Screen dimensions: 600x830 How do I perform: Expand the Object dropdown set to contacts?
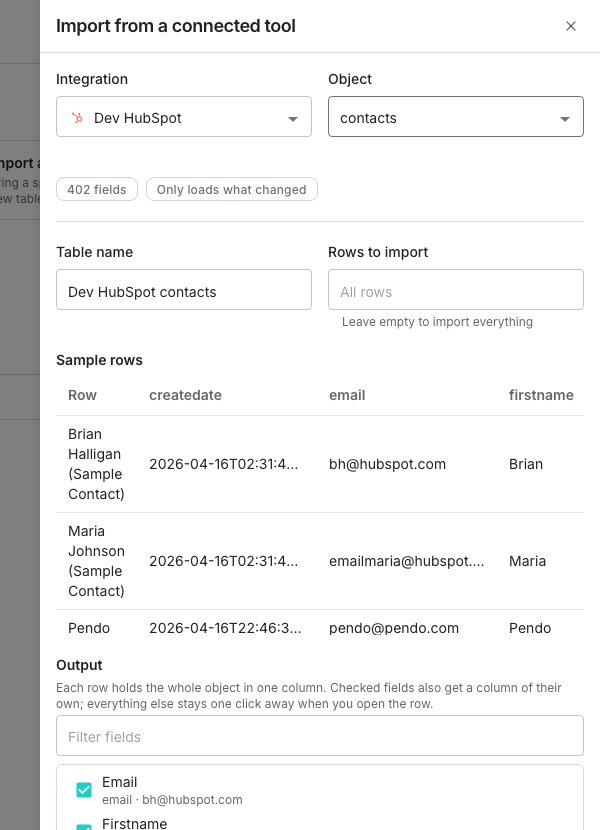point(455,116)
